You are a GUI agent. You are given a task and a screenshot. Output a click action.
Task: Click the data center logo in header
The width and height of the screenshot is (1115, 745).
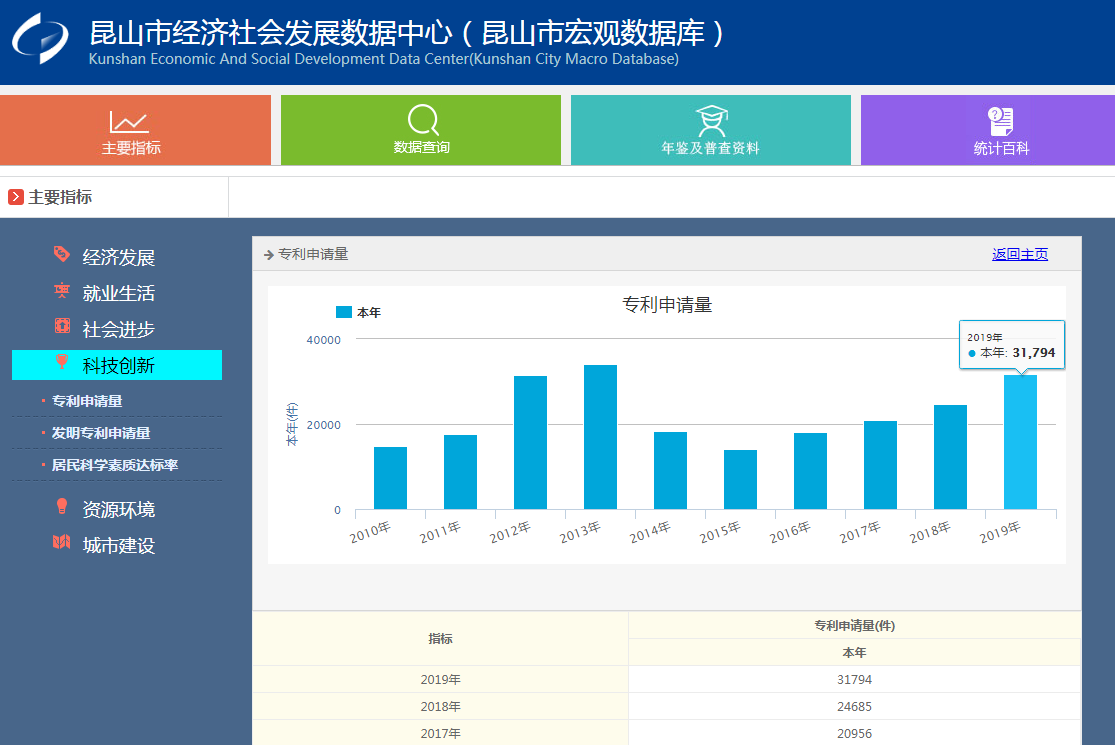coord(42,37)
